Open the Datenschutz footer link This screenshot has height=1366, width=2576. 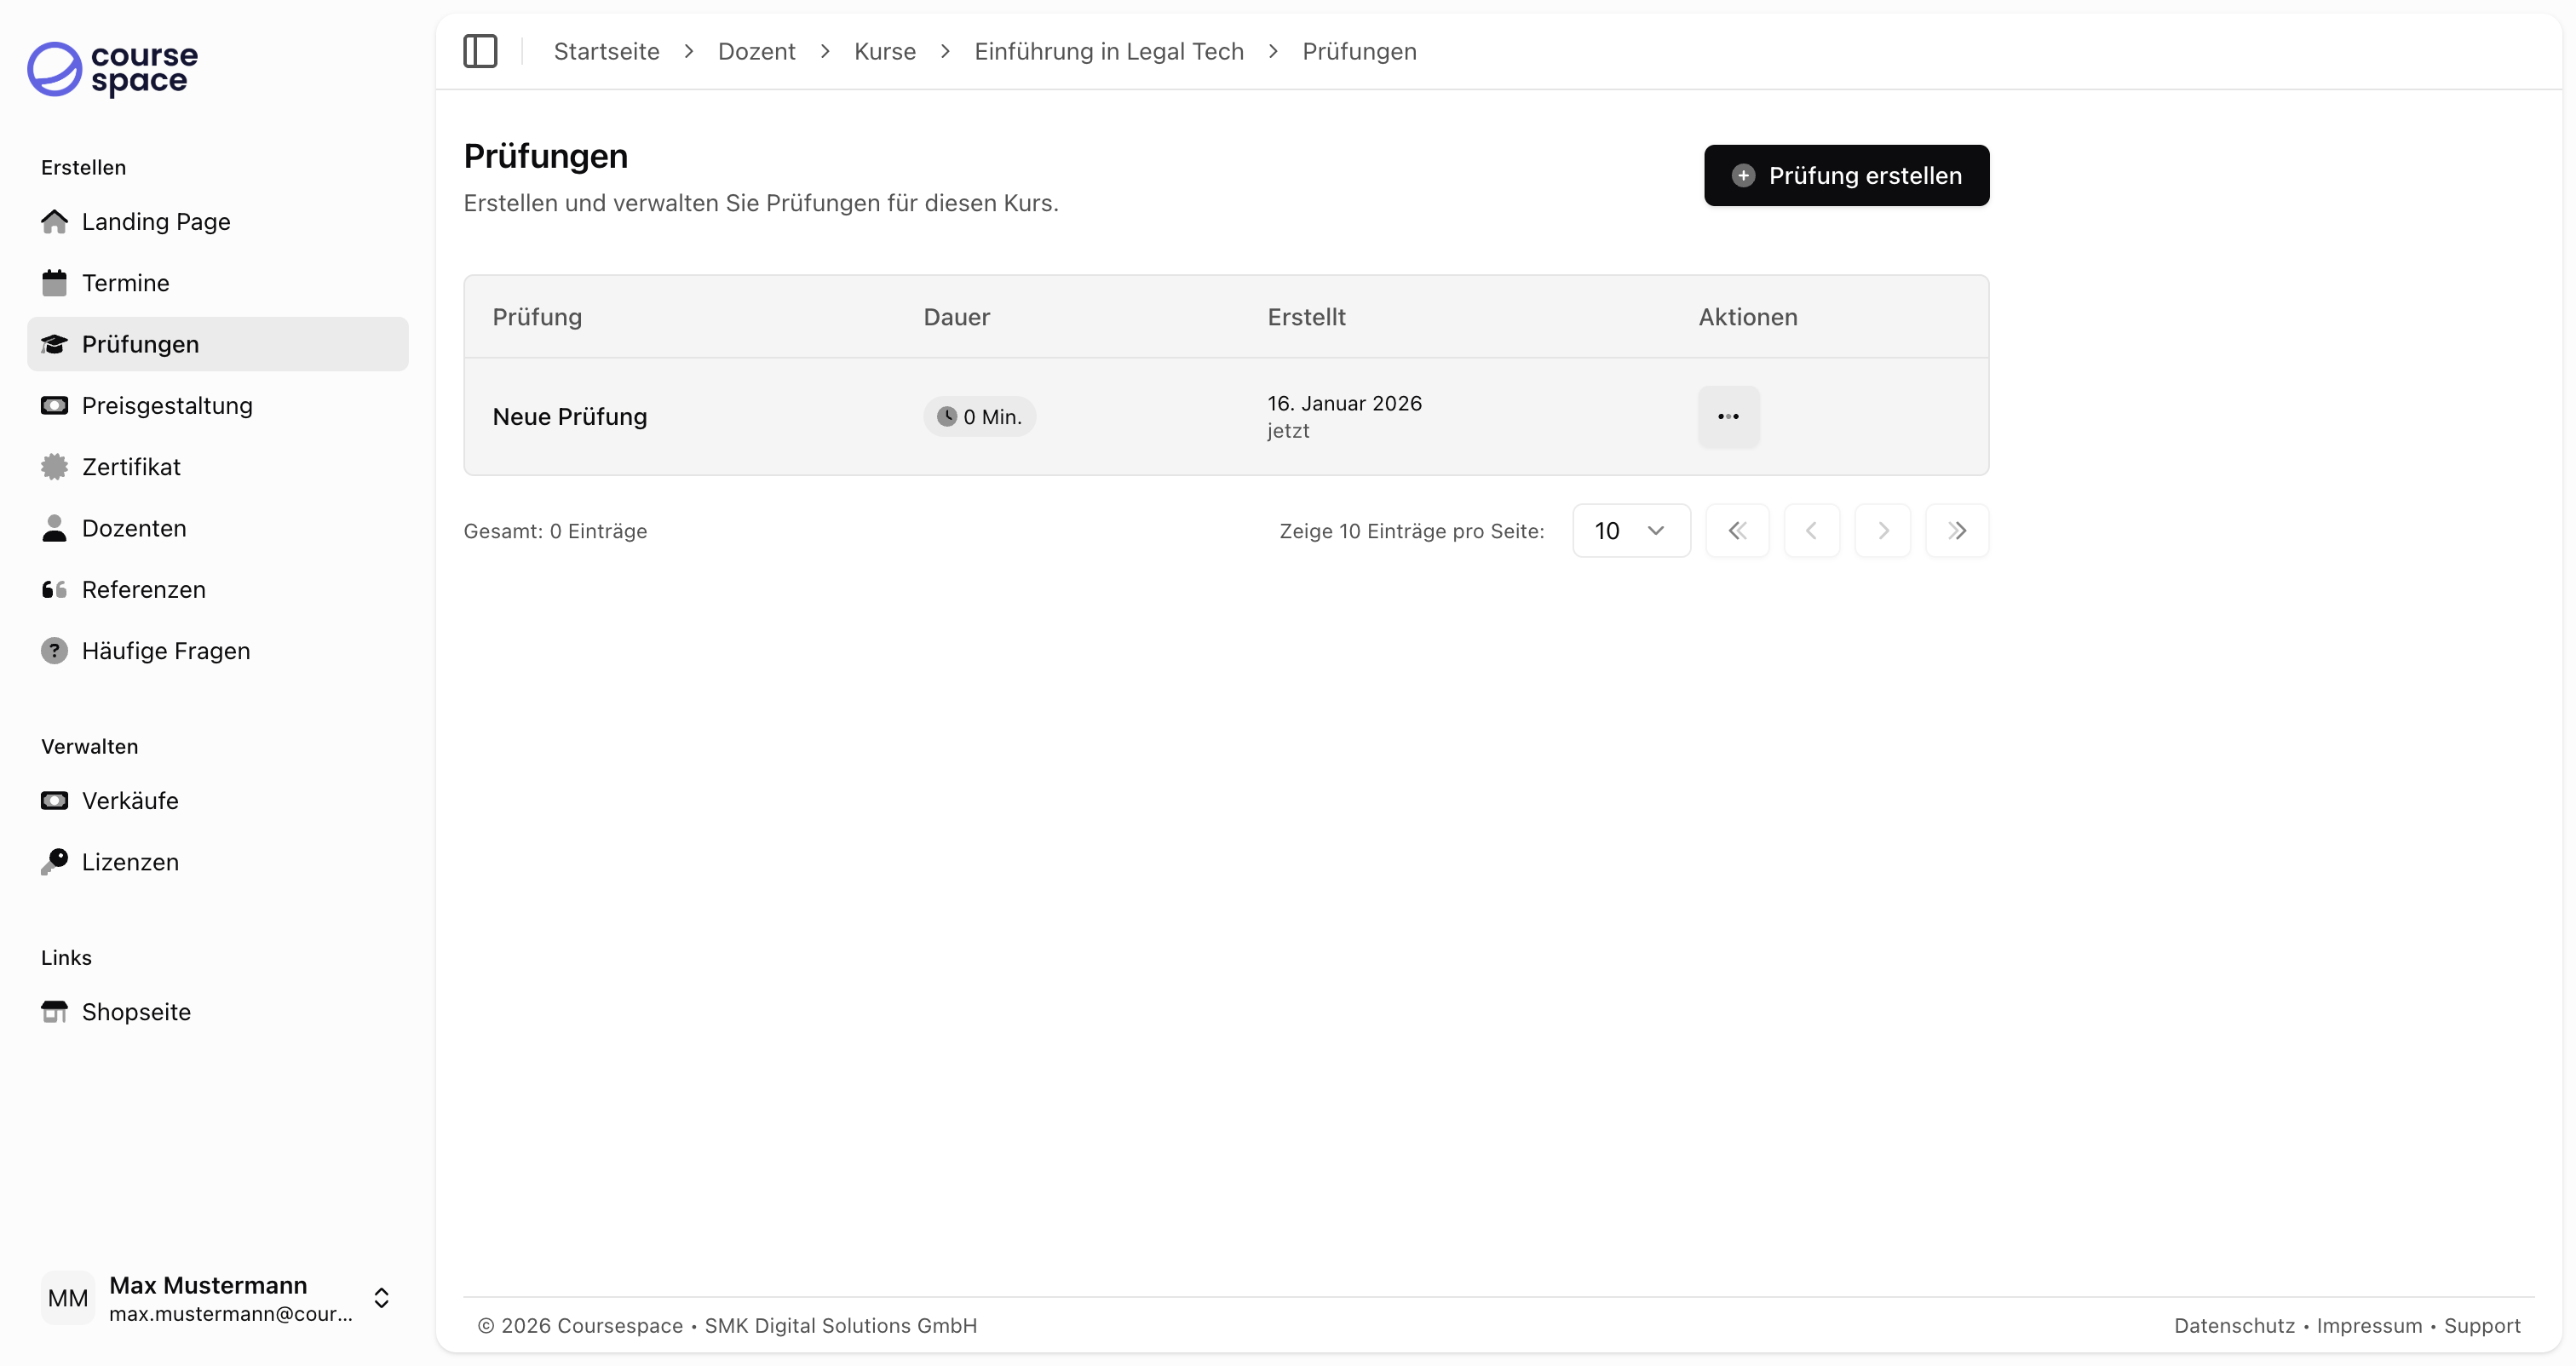2233,1325
